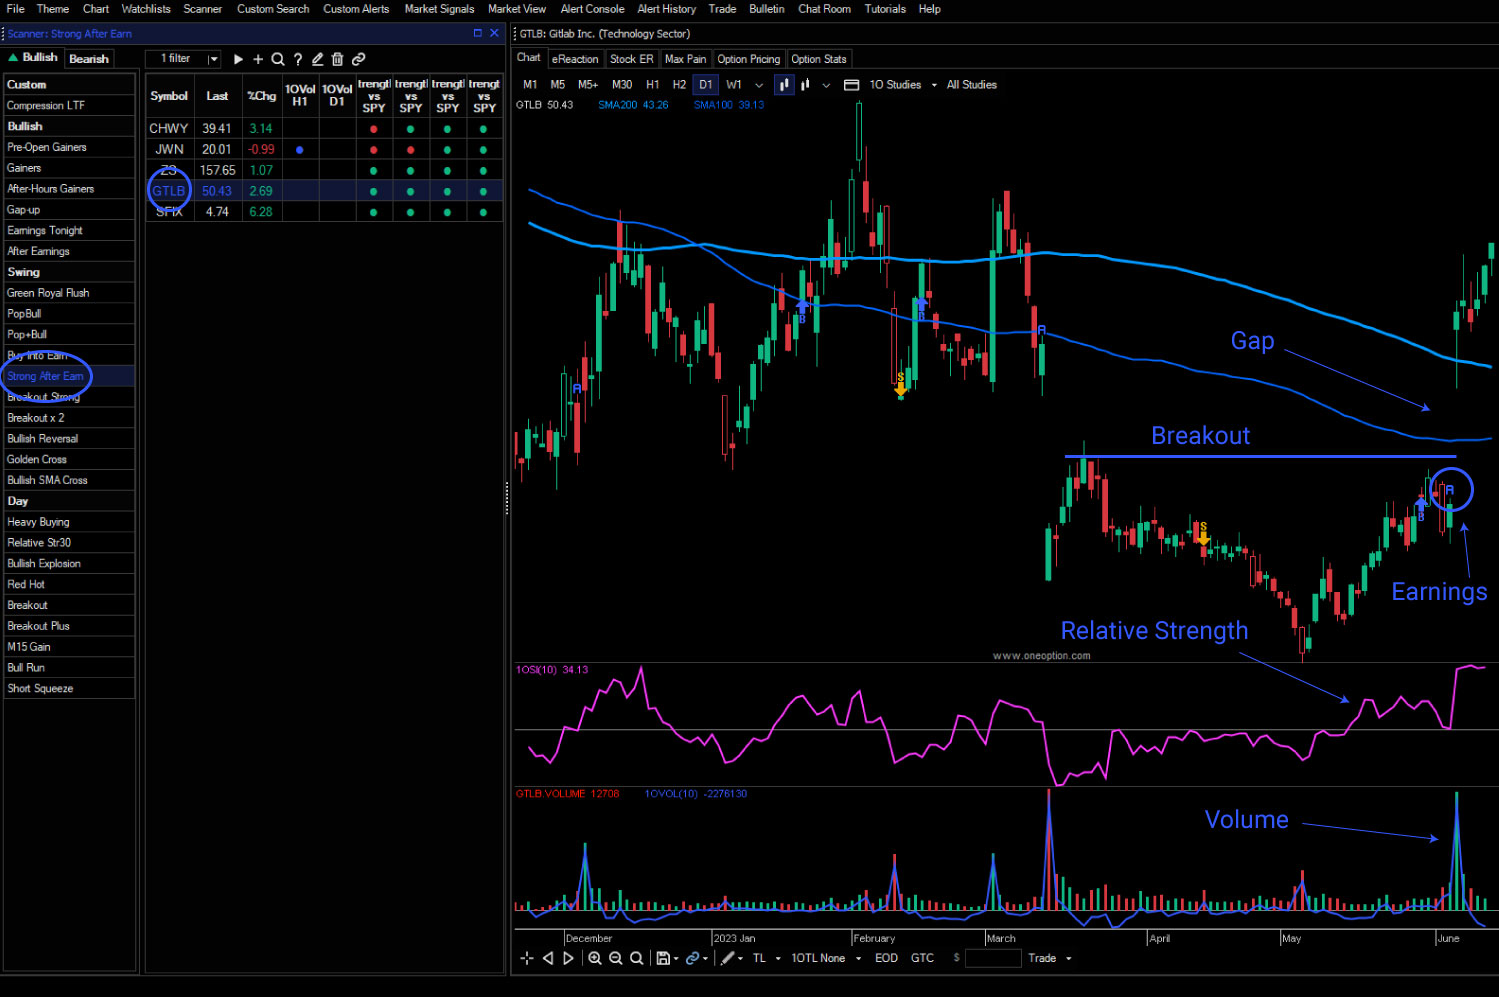Viewport: 1499px width, 997px height.
Task: Switch to the Bearish scanner tab
Action: pos(88,58)
